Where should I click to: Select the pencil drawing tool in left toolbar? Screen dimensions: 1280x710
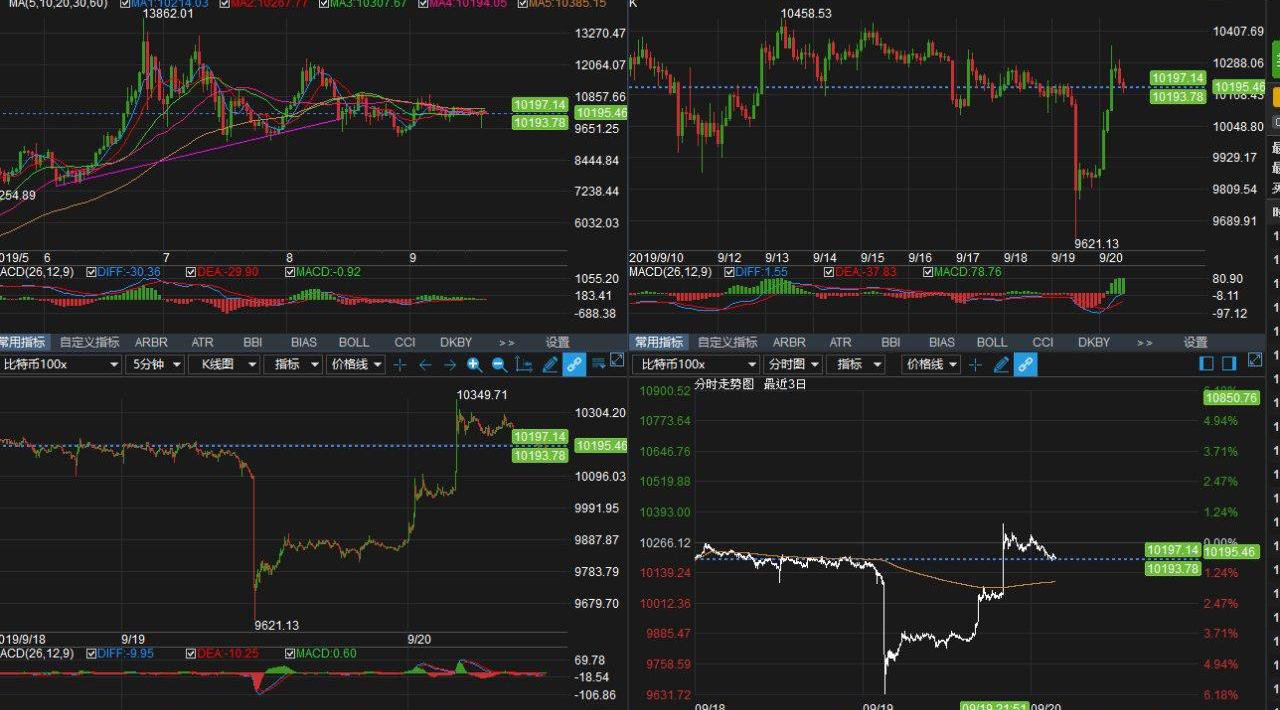[x=549, y=365]
